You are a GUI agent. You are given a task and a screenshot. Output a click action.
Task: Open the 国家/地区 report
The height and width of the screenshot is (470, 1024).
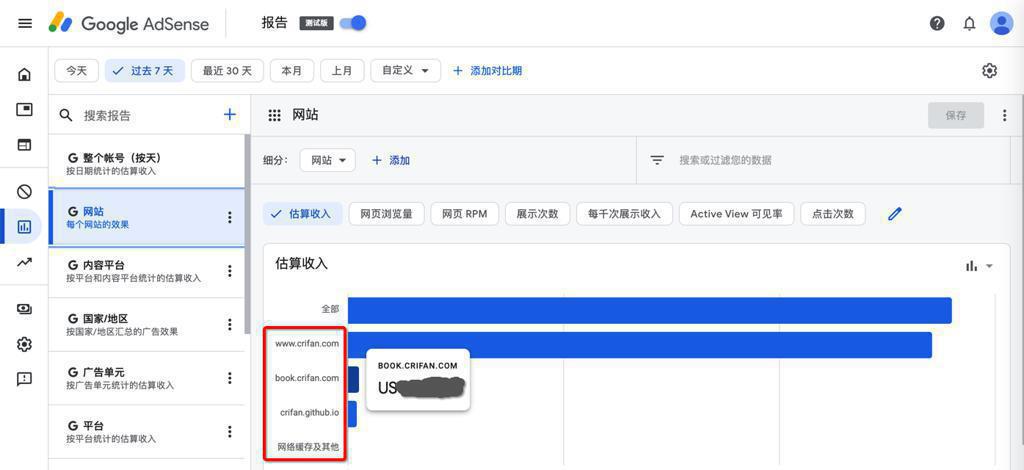click(x=147, y=324)
